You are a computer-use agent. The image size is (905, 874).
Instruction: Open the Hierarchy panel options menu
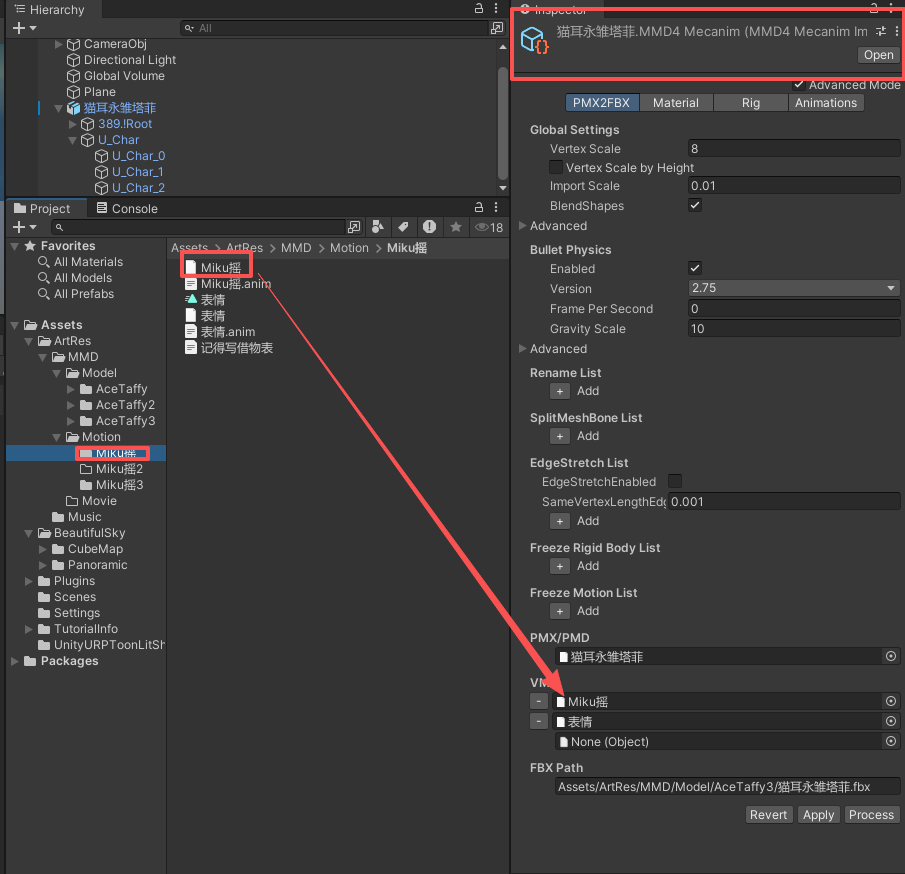pos(496,8)
